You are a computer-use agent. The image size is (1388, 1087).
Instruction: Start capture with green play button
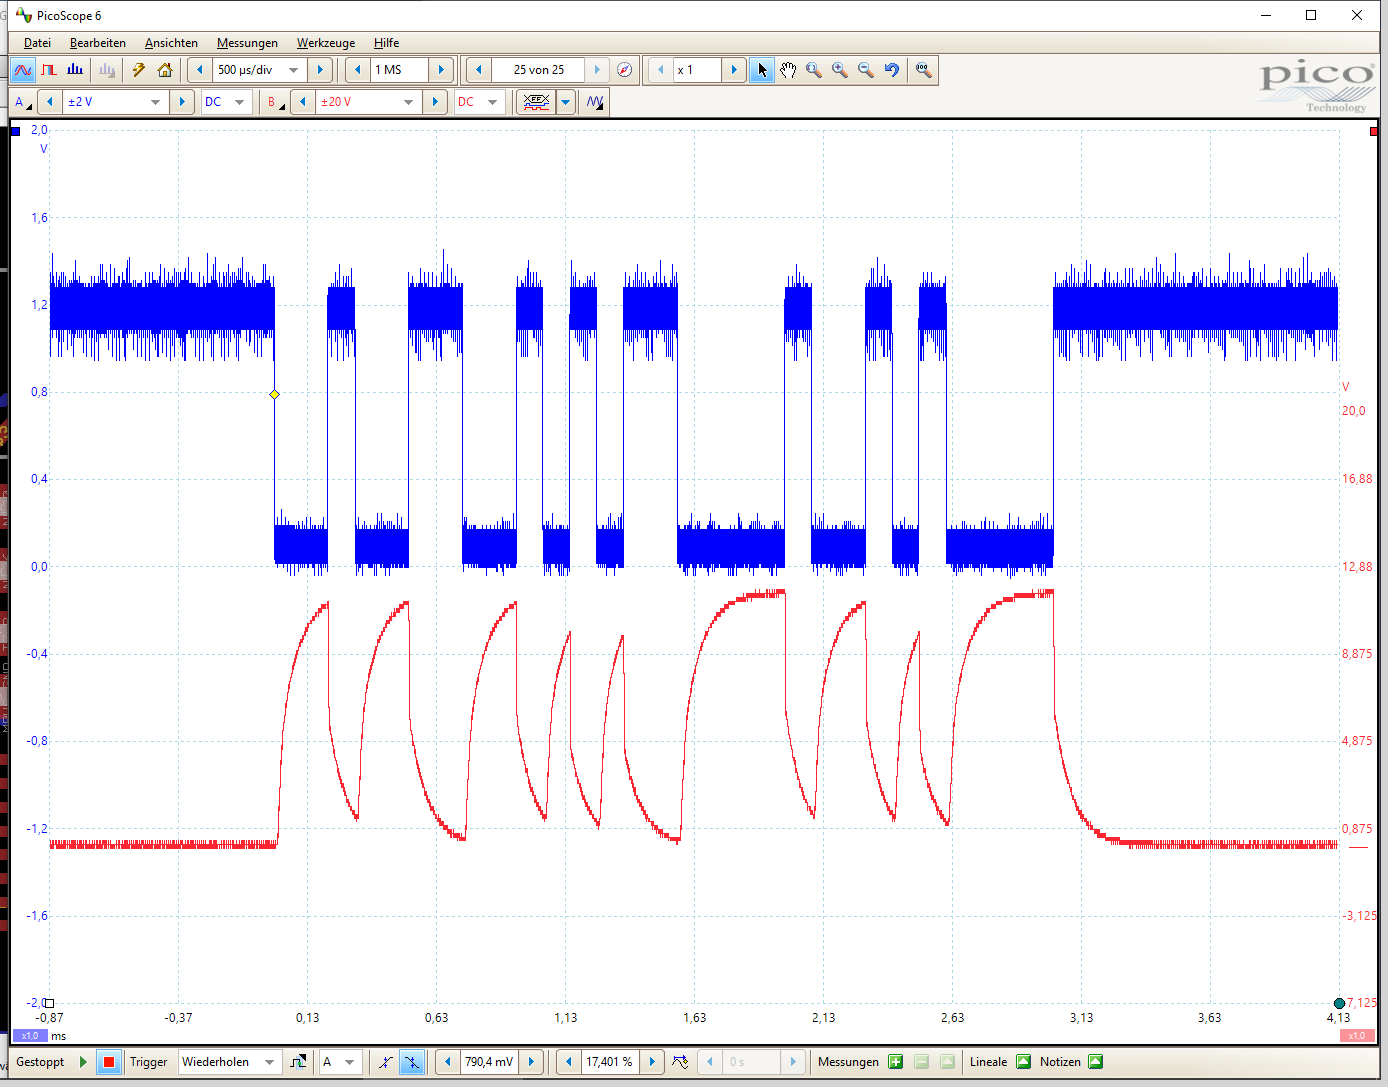point(83,1062)
